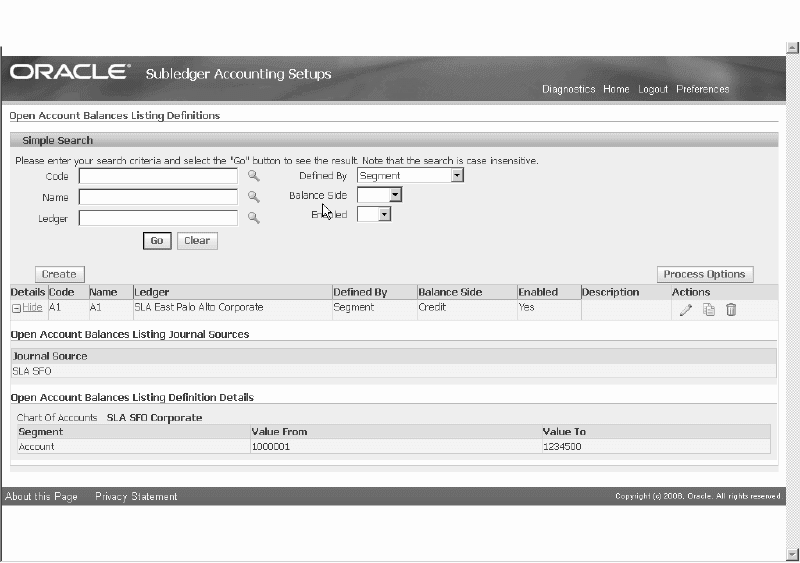Open Process Options
The image size is (800, 563).
pos(705,275)
